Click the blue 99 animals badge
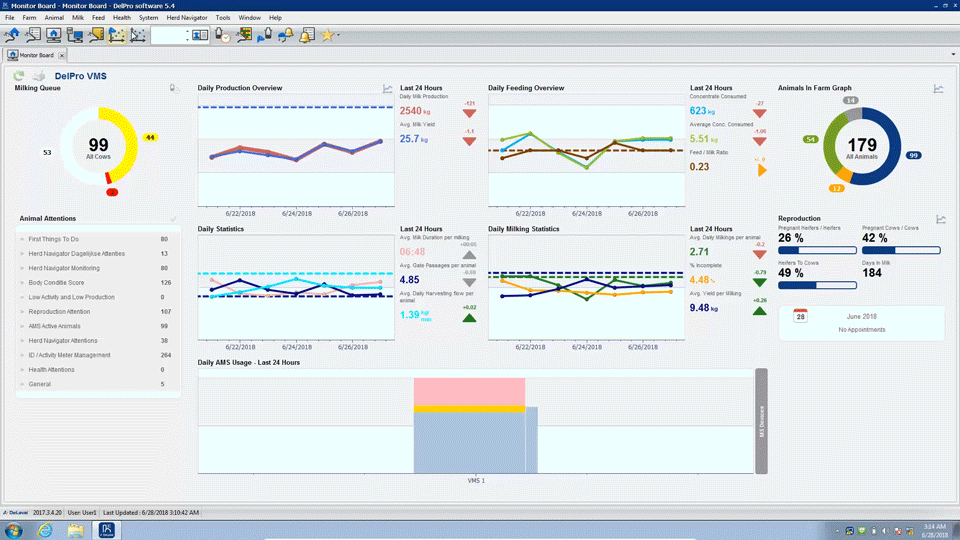This screenshot has width=960, height=540. point(913,156)
